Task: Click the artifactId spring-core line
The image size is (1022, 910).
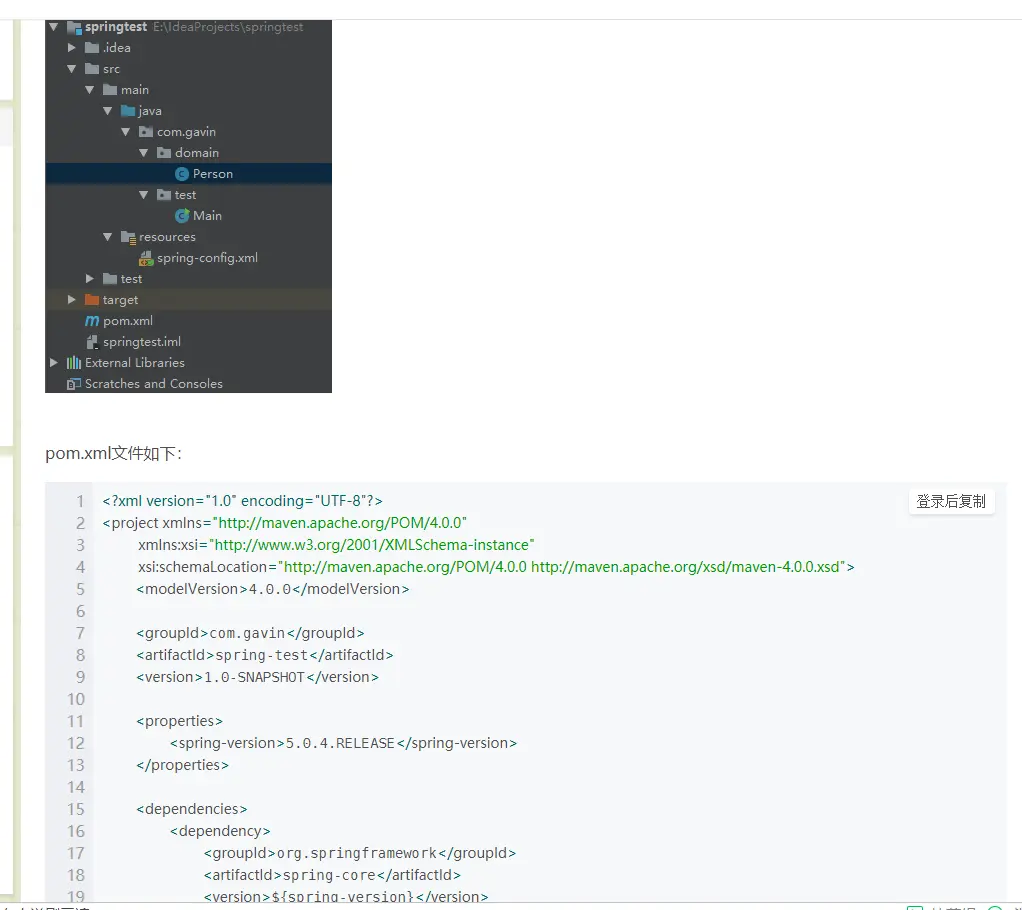Action: [x=332, y=875]
